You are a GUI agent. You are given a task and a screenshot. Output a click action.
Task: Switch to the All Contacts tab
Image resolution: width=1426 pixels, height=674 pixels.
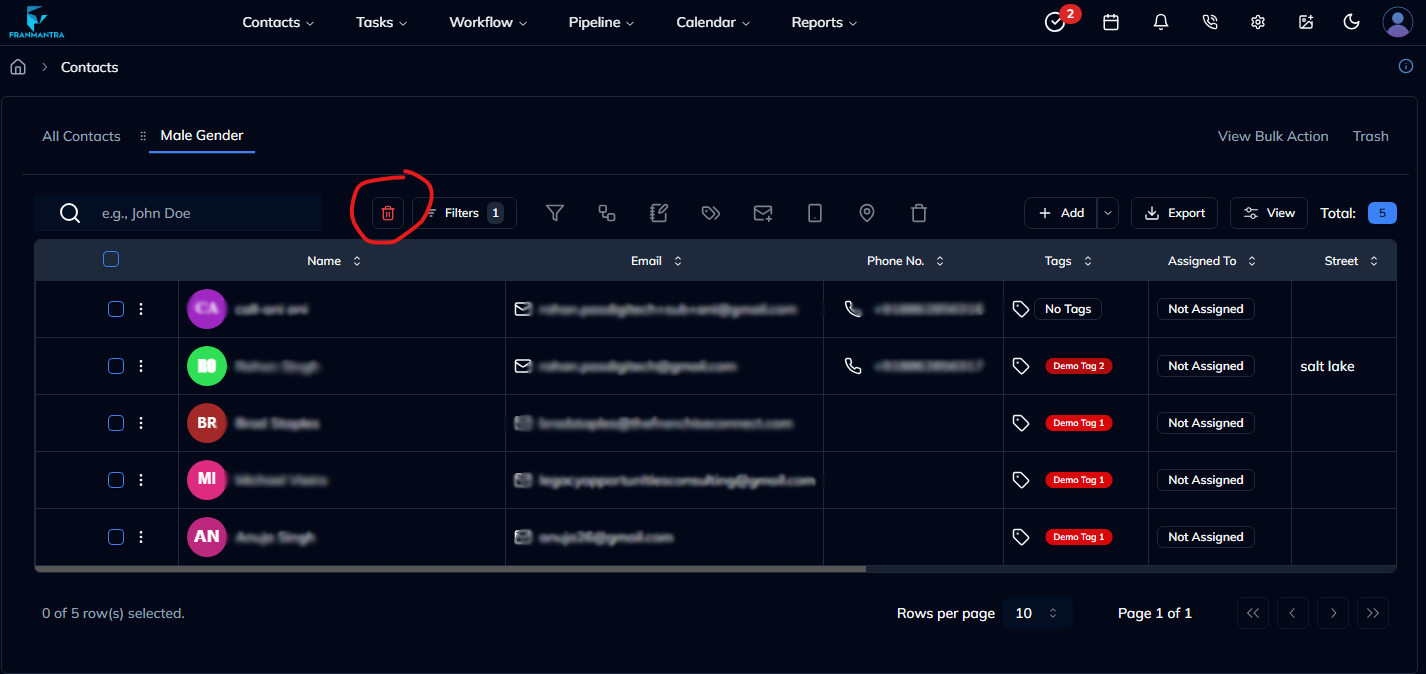(81, 136)
